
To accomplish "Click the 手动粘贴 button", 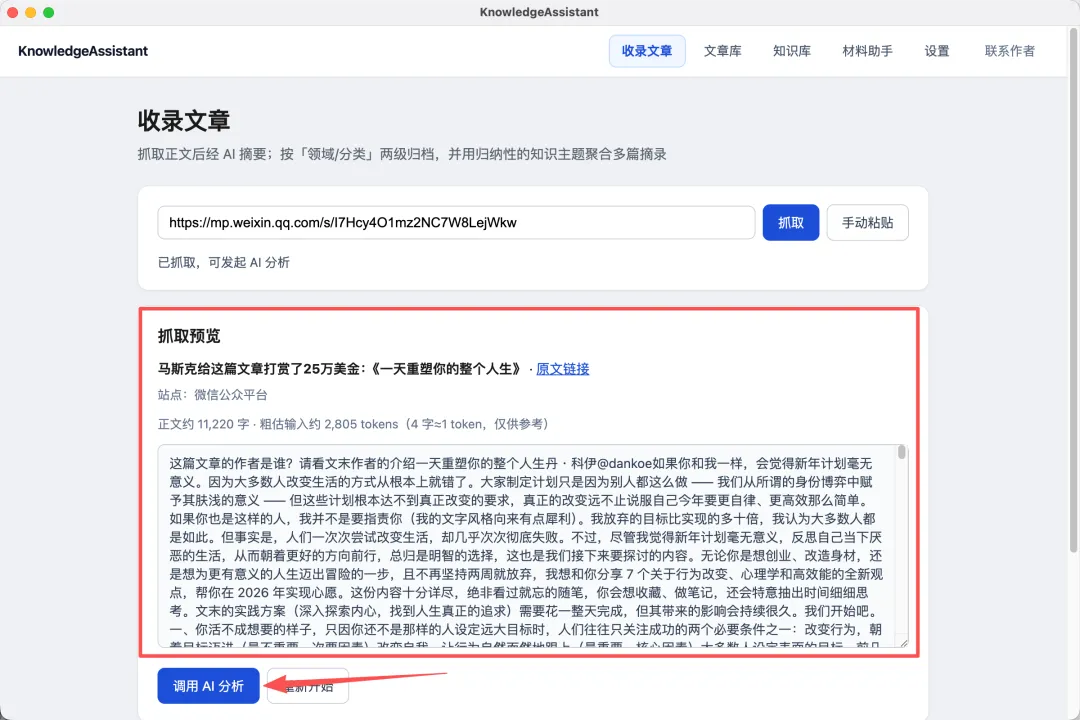I will [867, 223].
